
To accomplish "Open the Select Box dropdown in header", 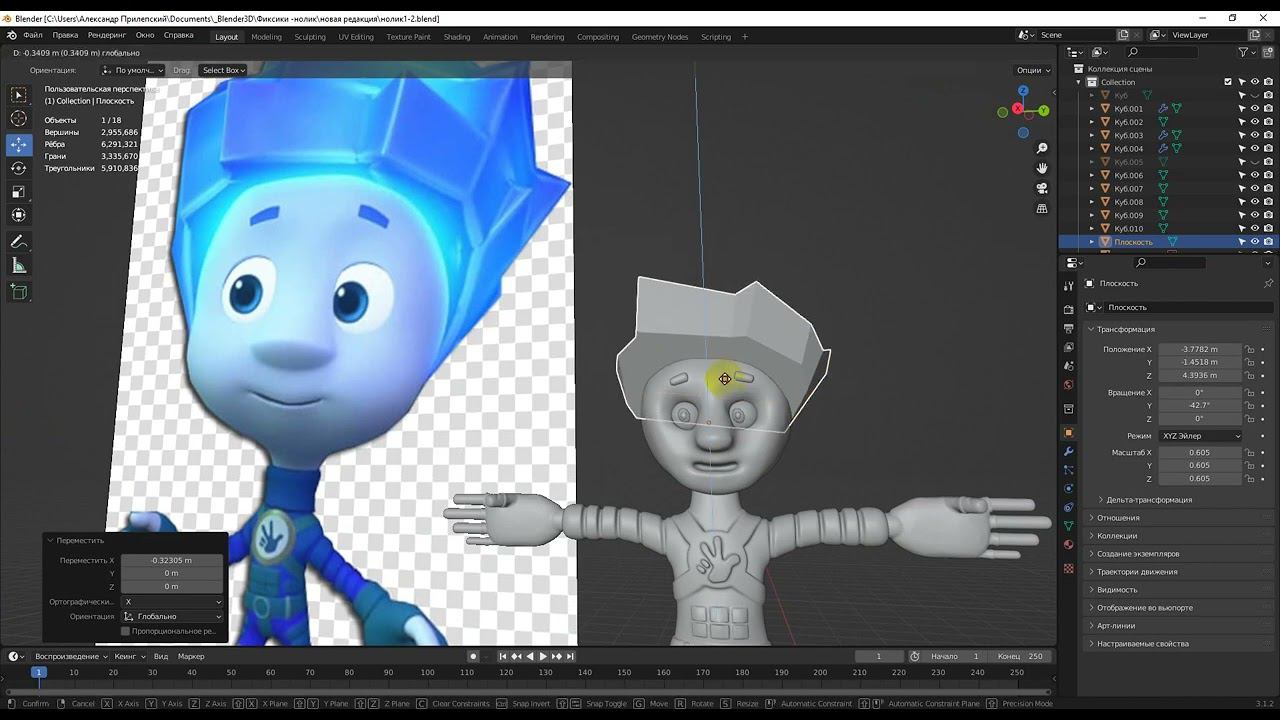I will coord(223,70).
